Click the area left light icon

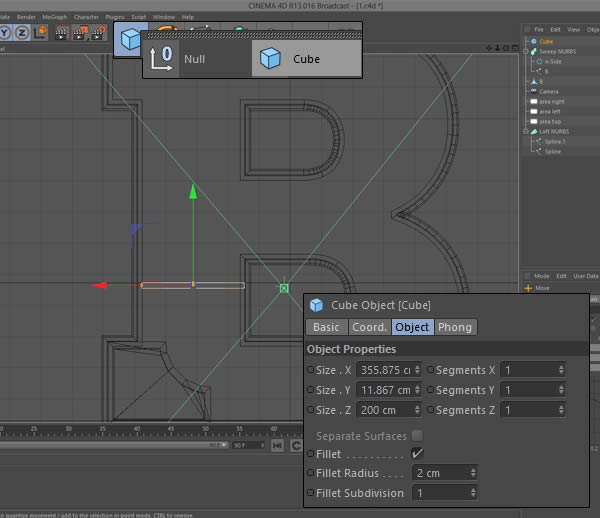(534, 111)
